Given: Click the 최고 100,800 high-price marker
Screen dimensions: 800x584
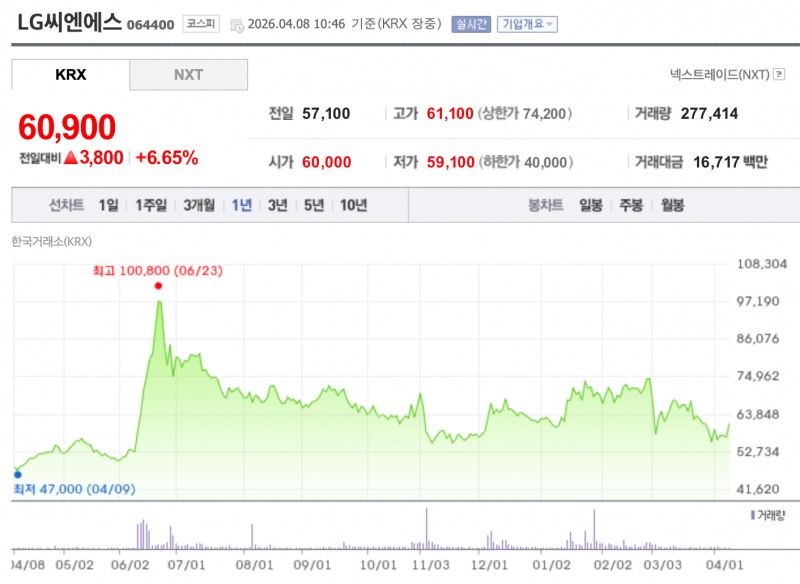Looking at the screenshot, I should coord(158,286).
